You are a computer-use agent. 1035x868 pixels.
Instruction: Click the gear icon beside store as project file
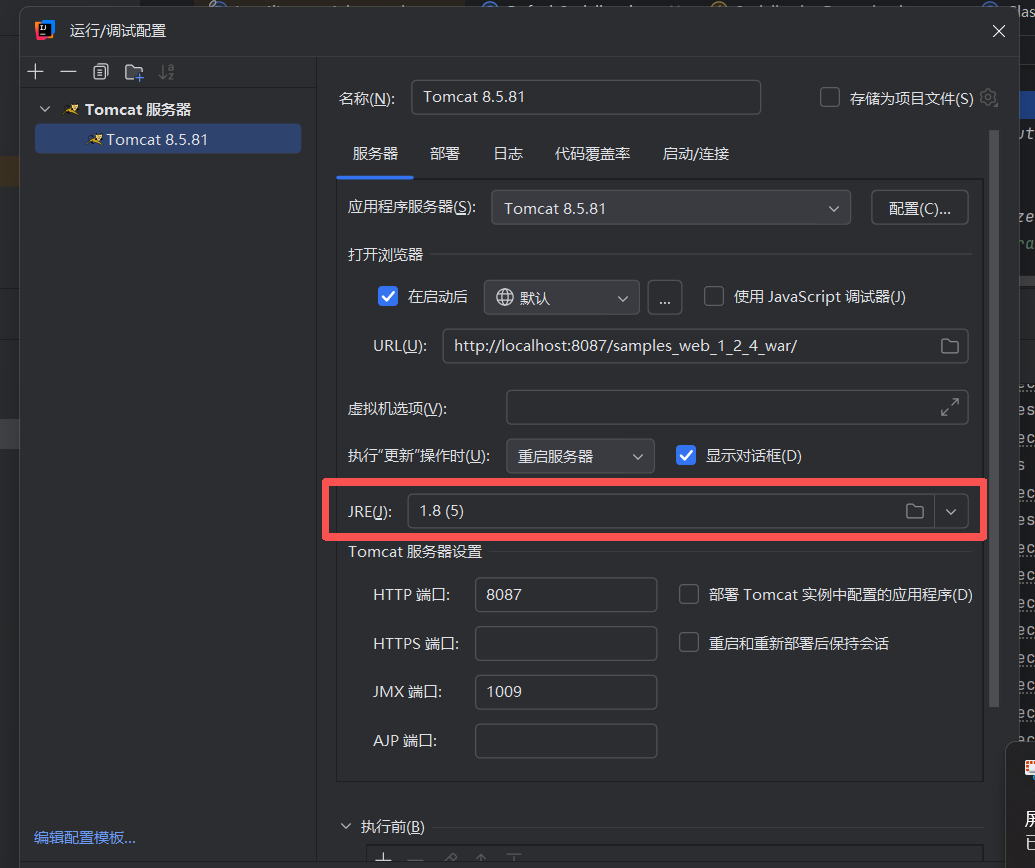pyautogui.click(x=989, y=97)
